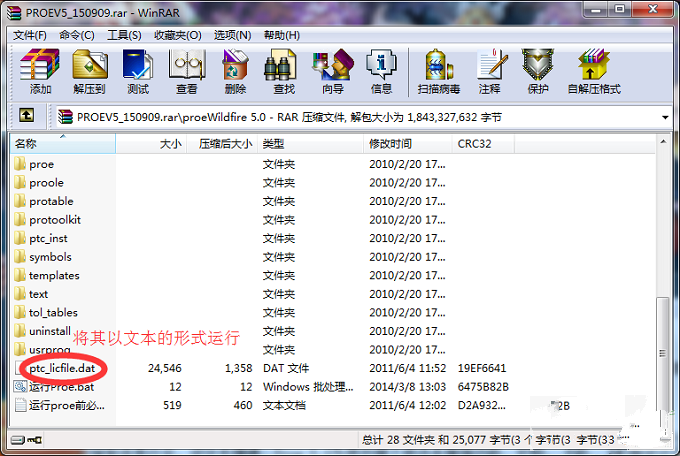This screenshot has width=680, height=456.
Task: Select the ptc_inst folder icon
Action: 20,238
